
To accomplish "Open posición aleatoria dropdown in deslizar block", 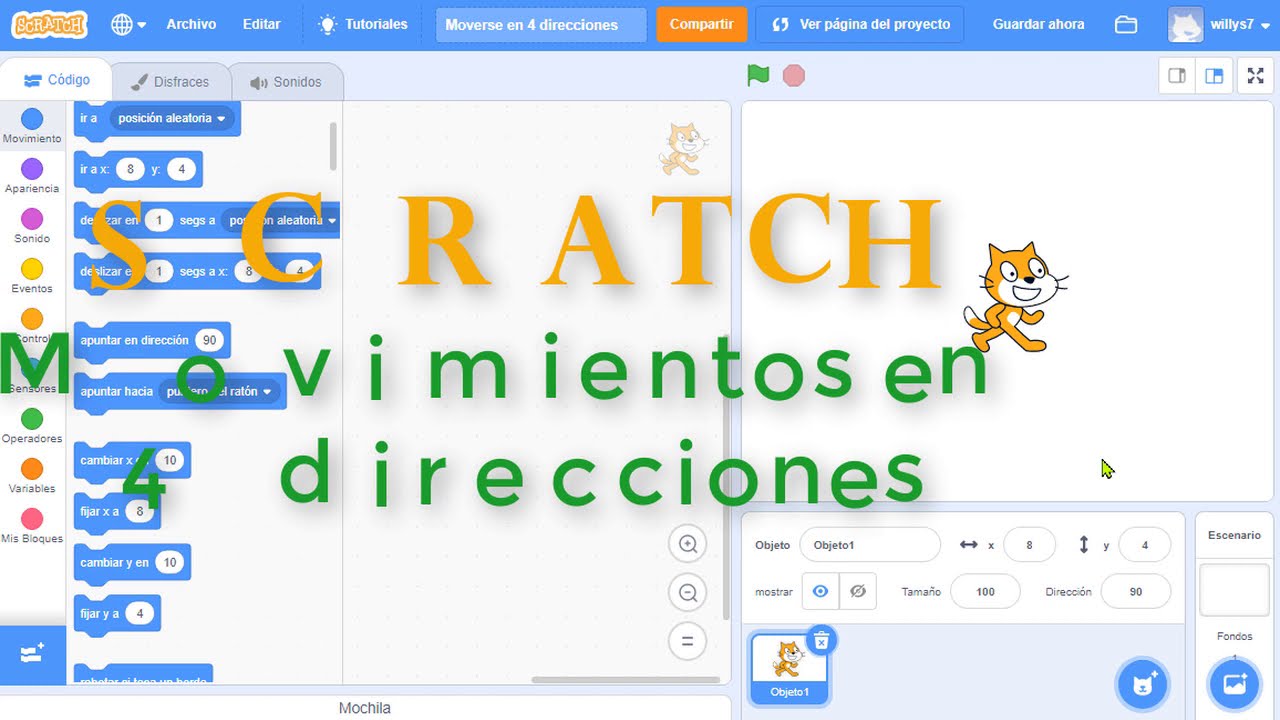I will (x=280, y=220).
